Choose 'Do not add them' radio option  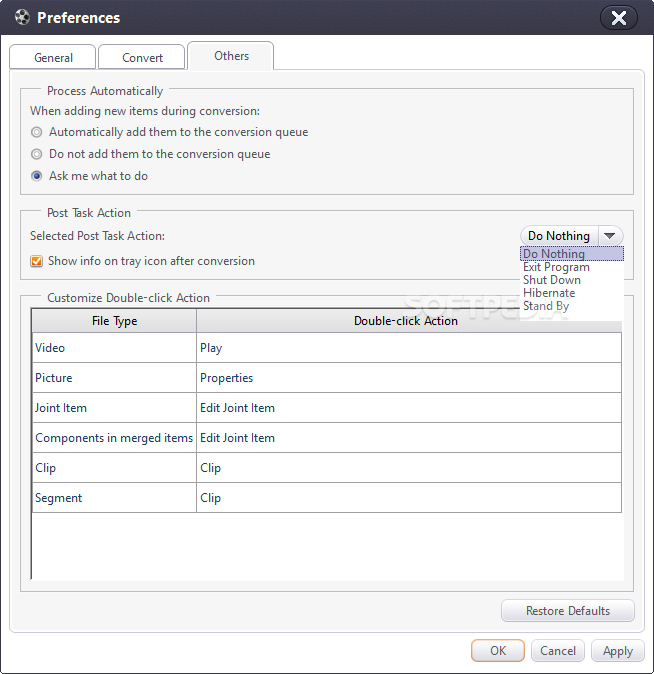coord(37,154)
